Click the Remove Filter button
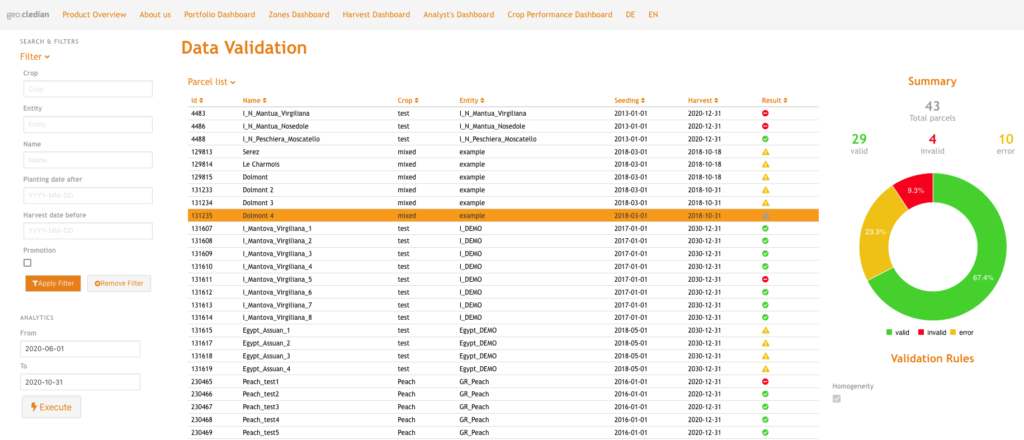The height and width of the screenshot is (440, 1024). point(119,283)
